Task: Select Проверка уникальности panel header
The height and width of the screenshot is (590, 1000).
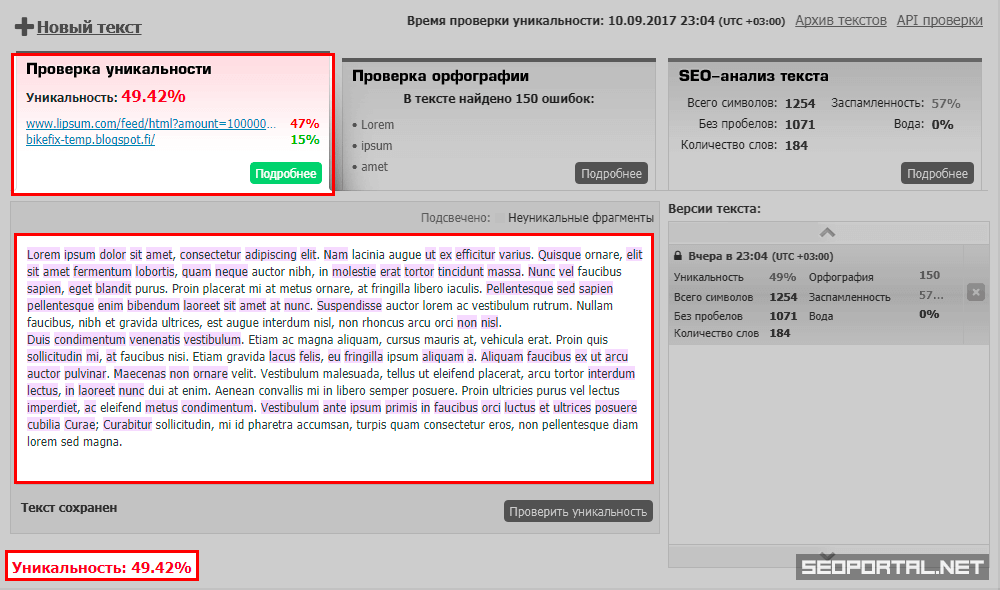Action: (x=118, y=69)
